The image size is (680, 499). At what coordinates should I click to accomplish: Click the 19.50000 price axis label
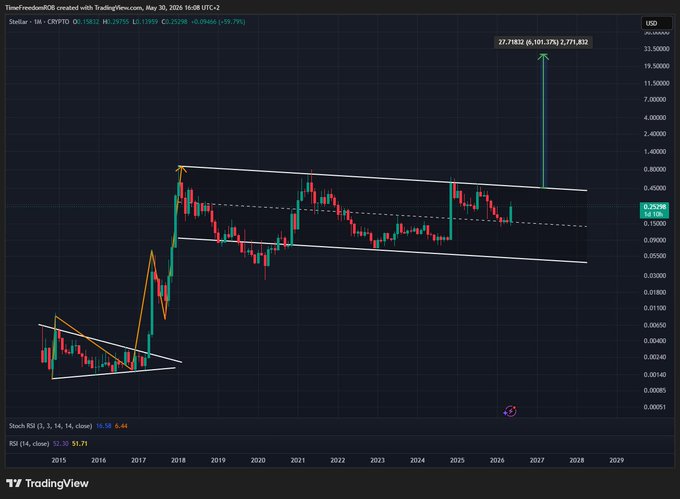(x=657, y=66)
